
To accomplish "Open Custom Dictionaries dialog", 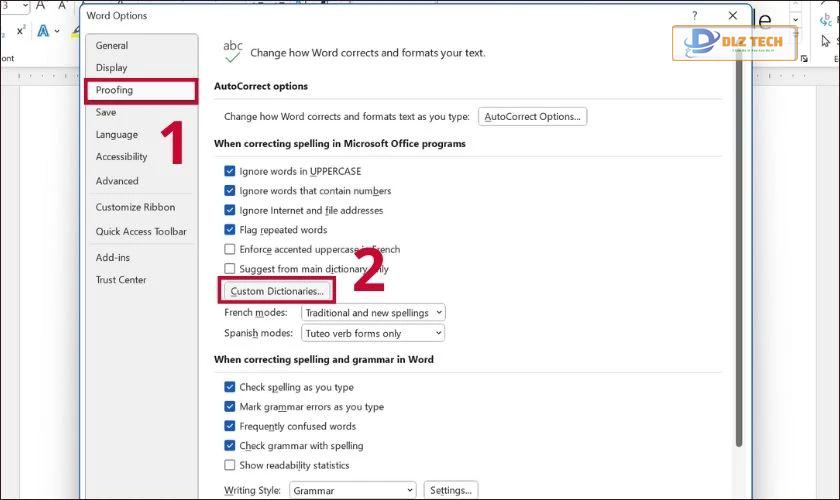I will click(x=277, y=291).
